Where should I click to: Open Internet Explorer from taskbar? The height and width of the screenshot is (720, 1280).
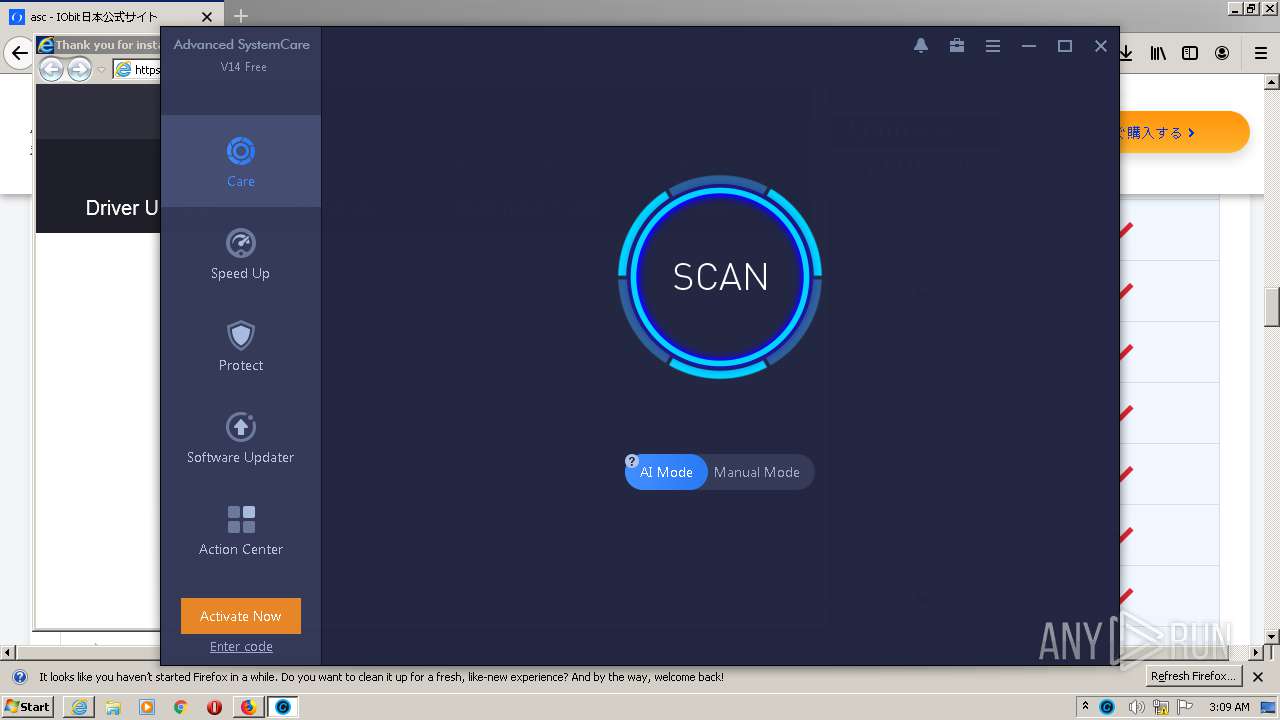click(x=79, y=707)
